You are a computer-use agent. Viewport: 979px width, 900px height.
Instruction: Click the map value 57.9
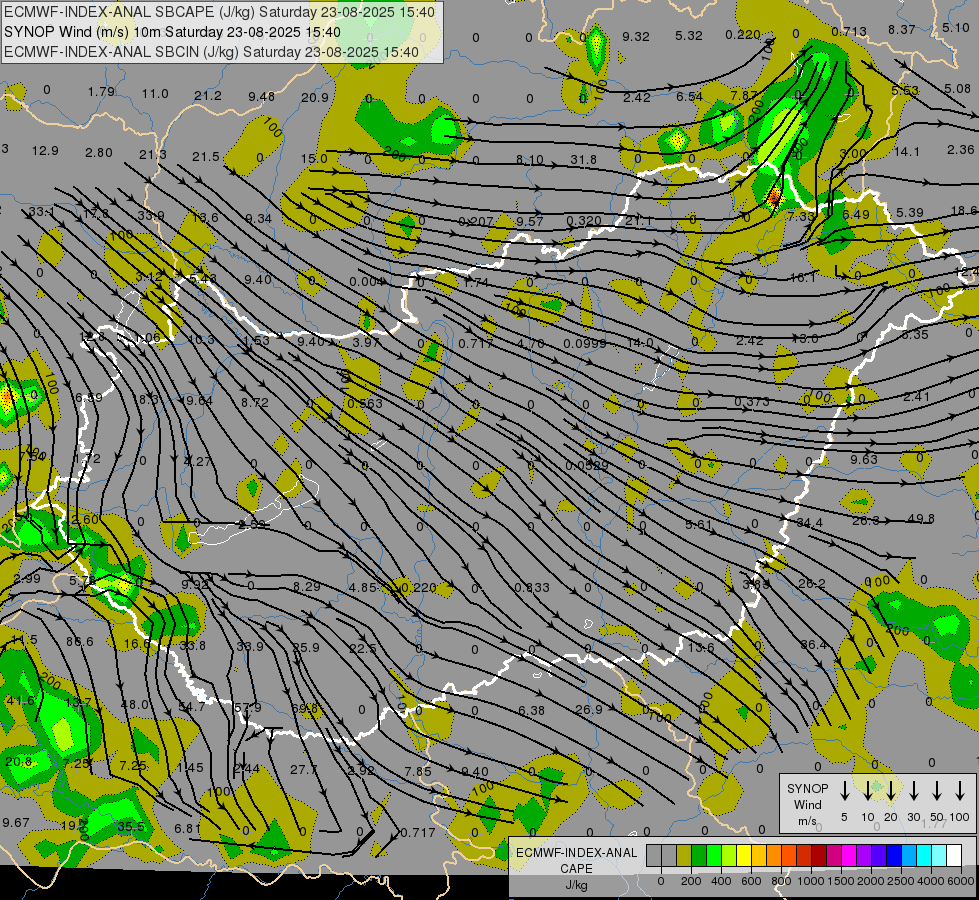[247, 708]
